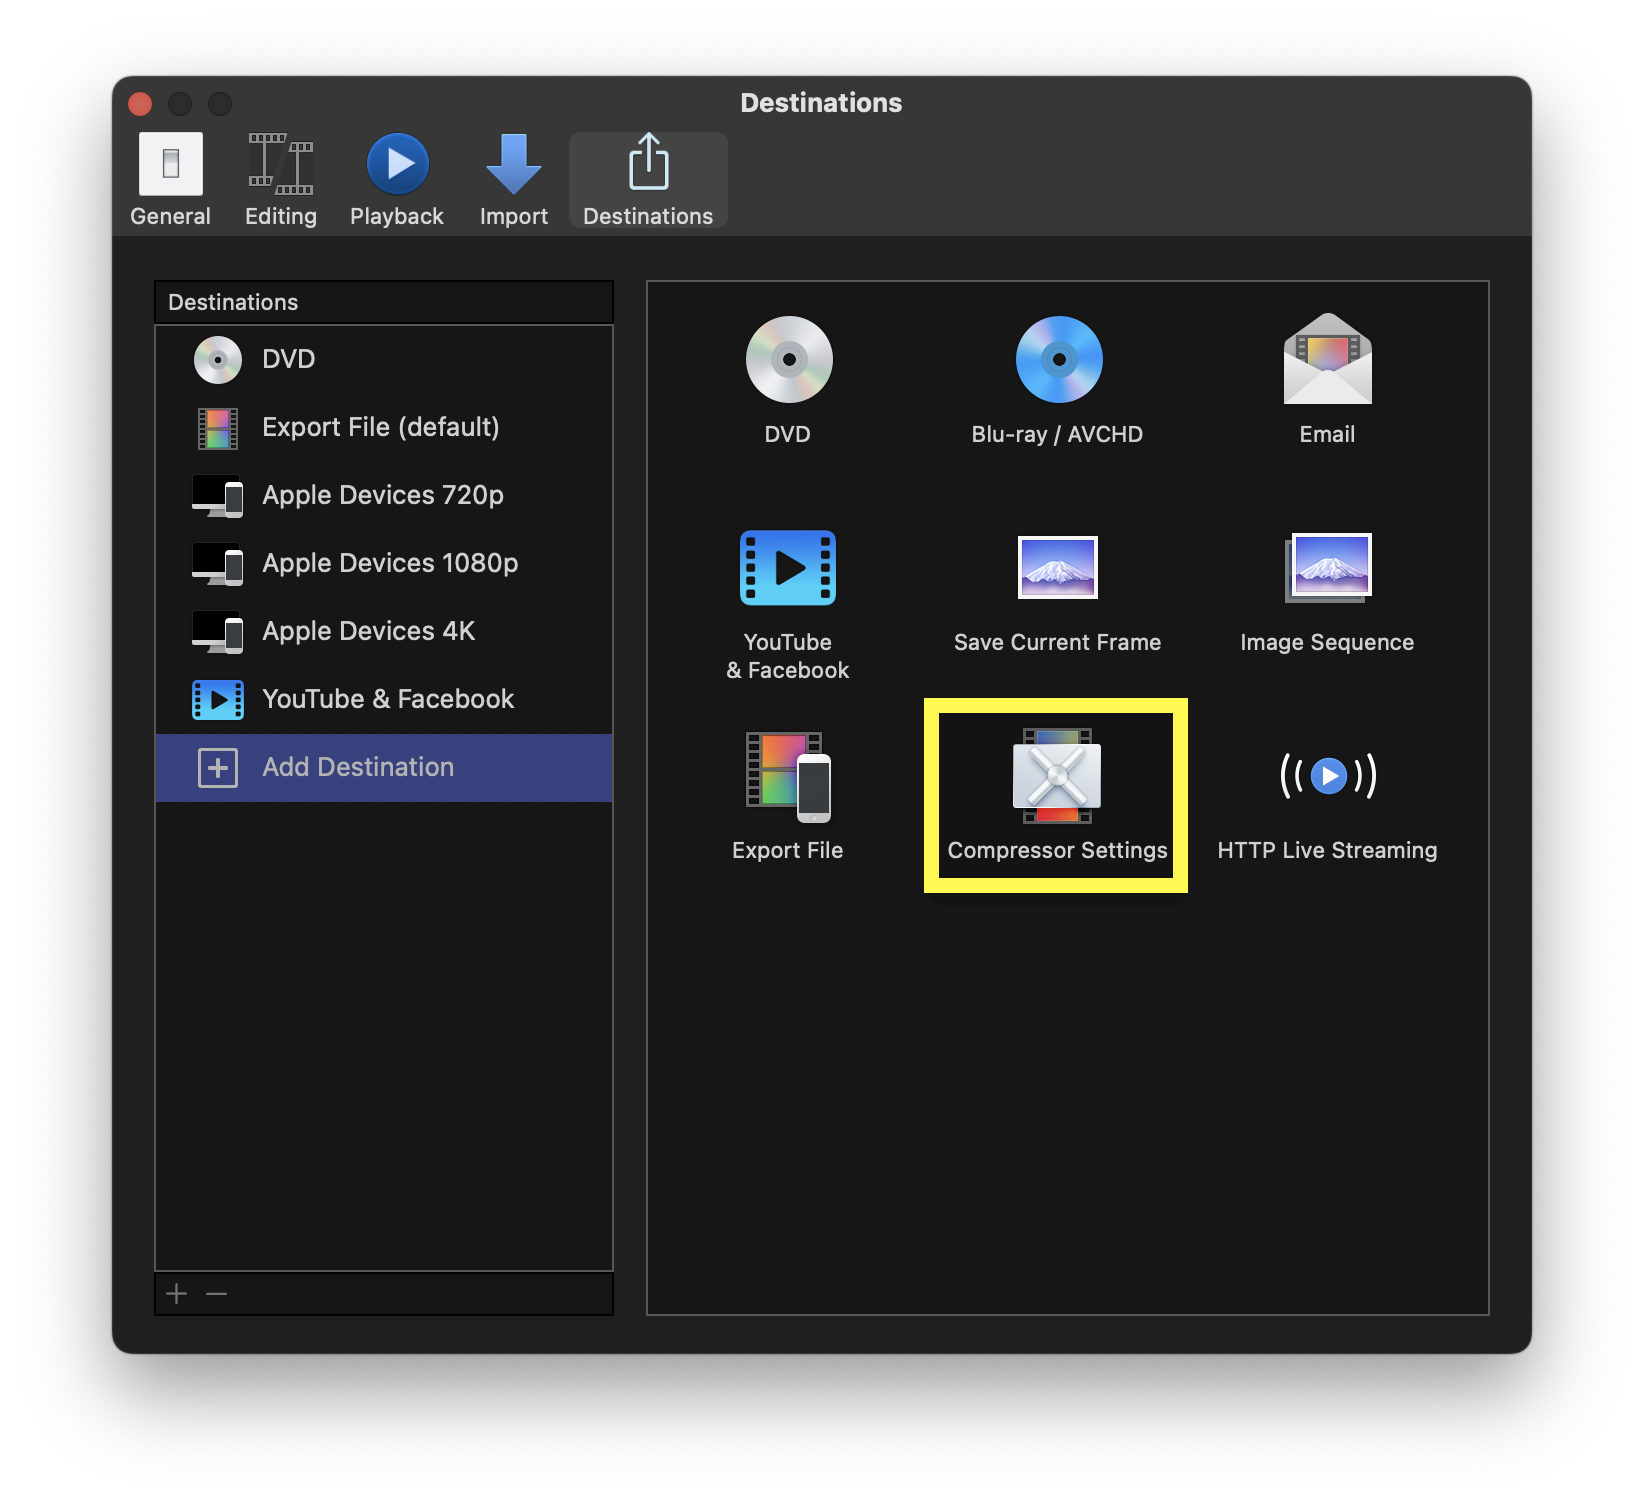Select the Add Destination row
1644x1502 pixels.
pyautogui.click(x=384, y=767)
